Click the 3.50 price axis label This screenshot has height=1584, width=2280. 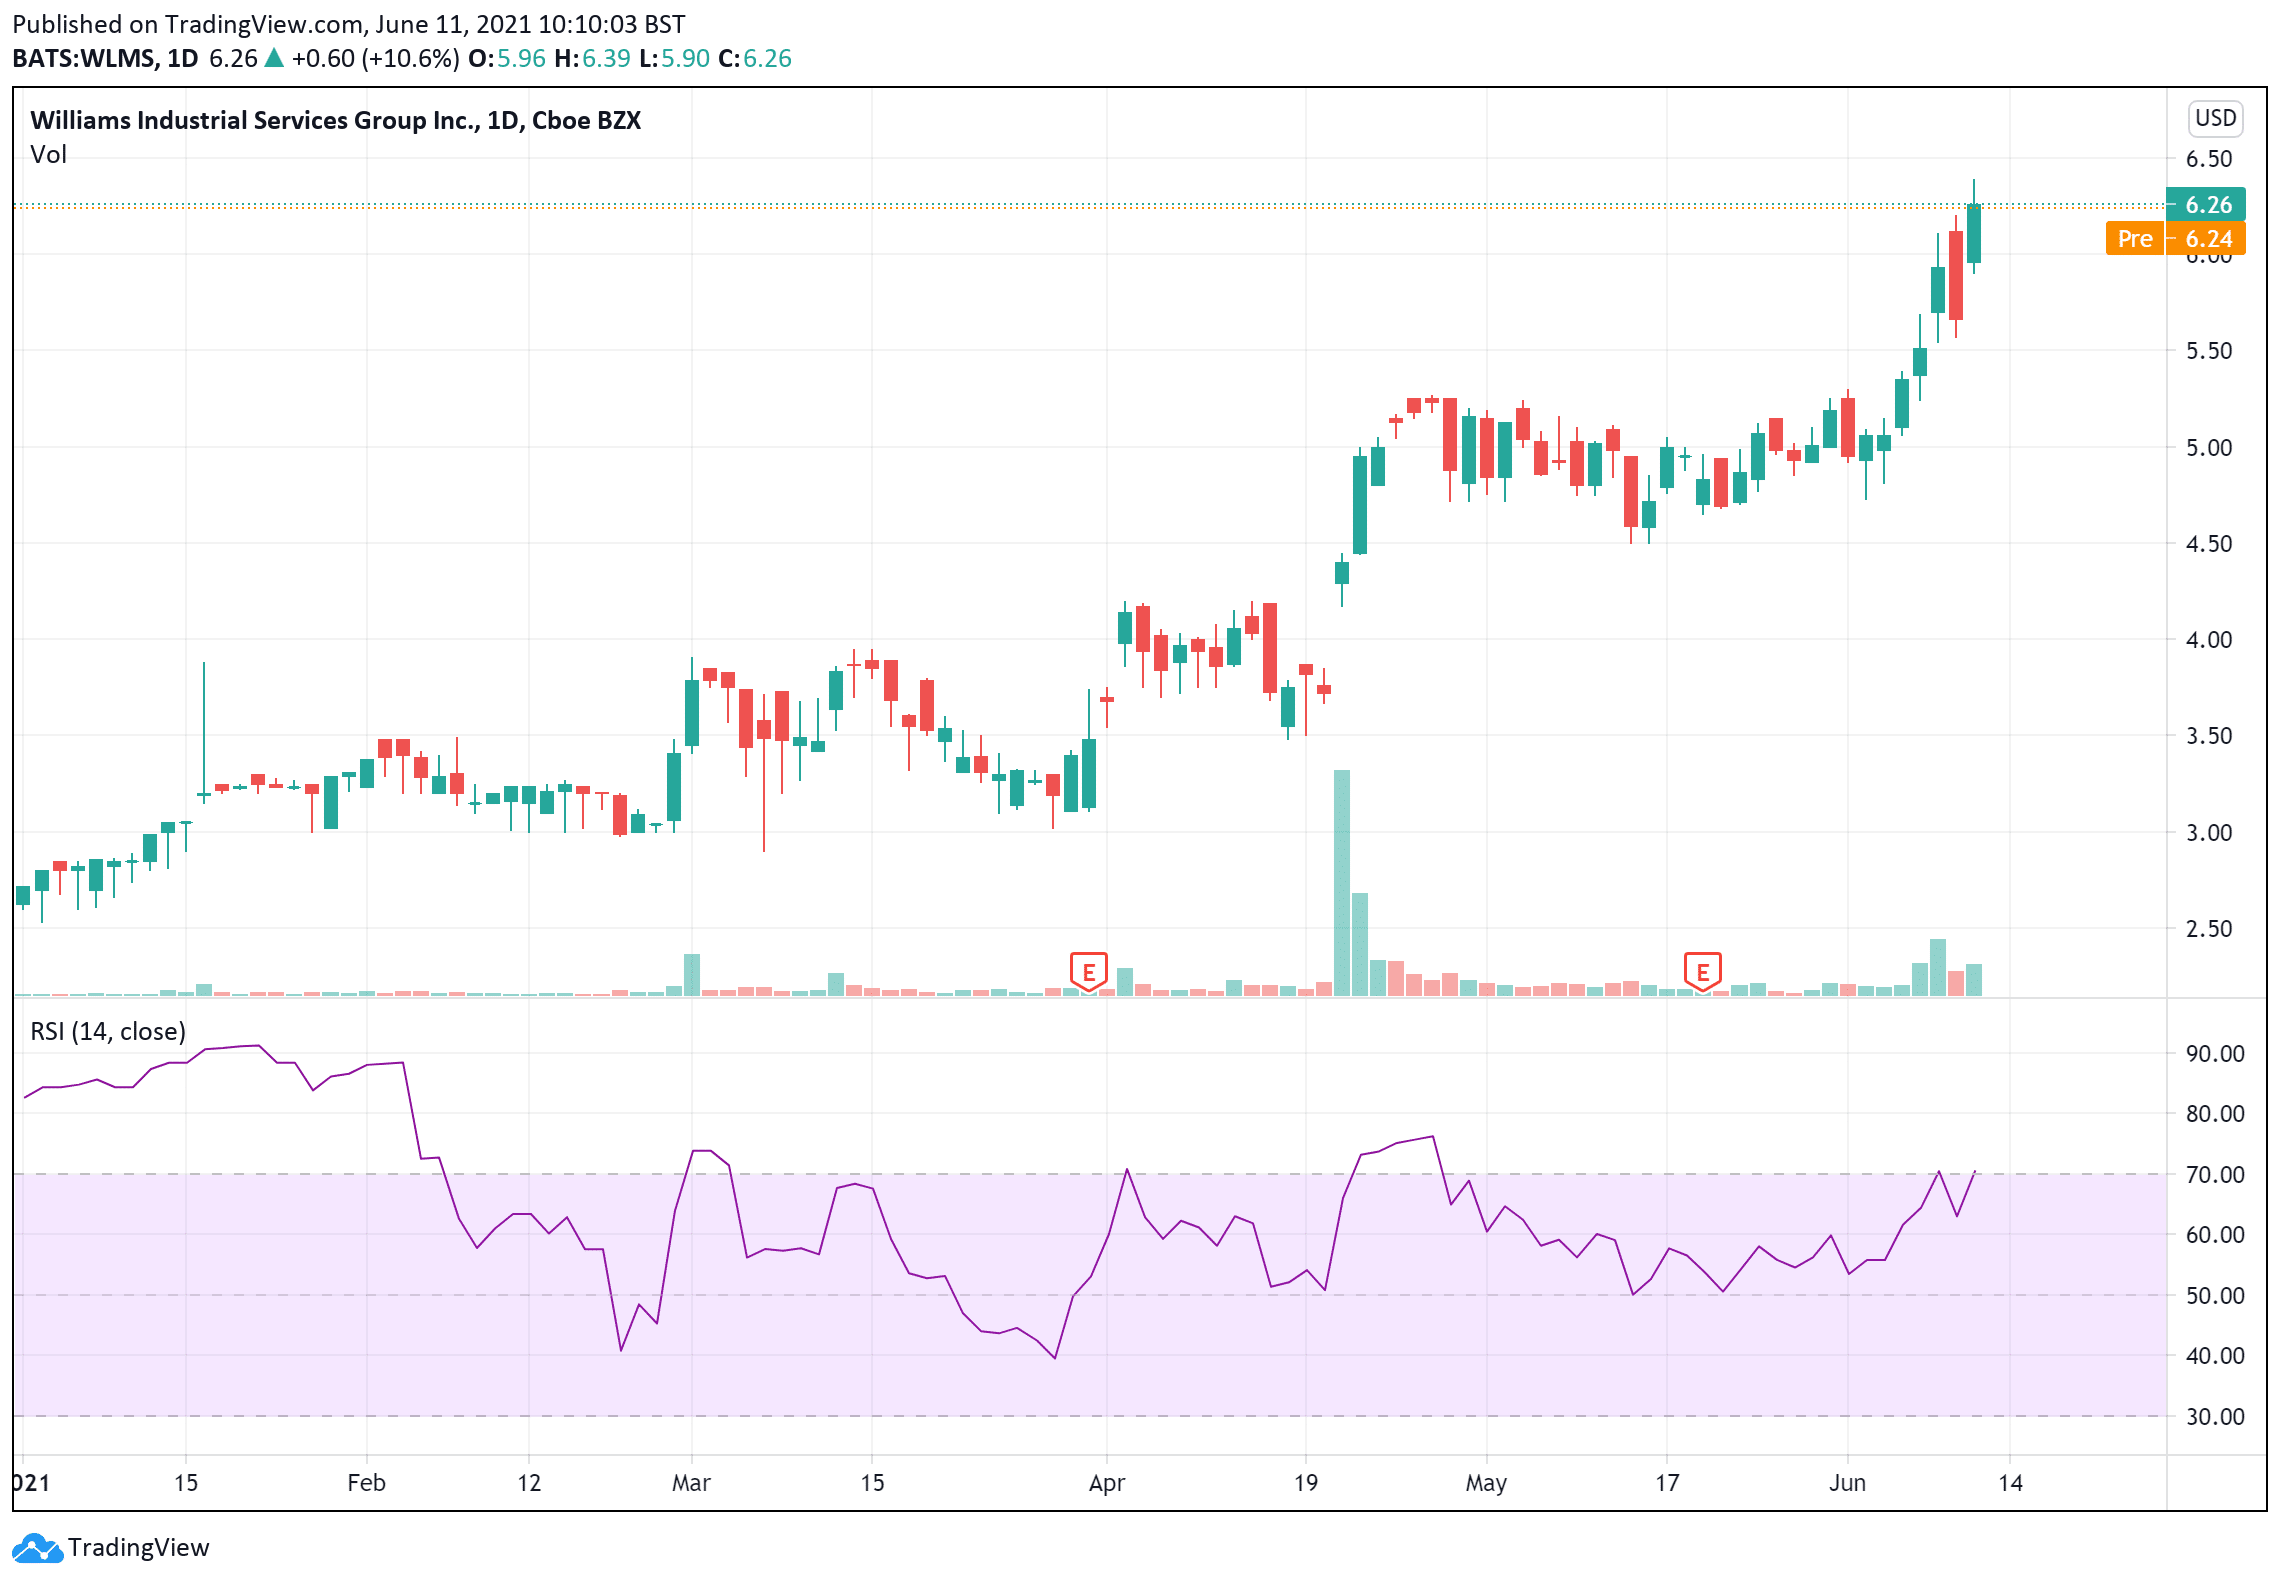coord(2208,736)
